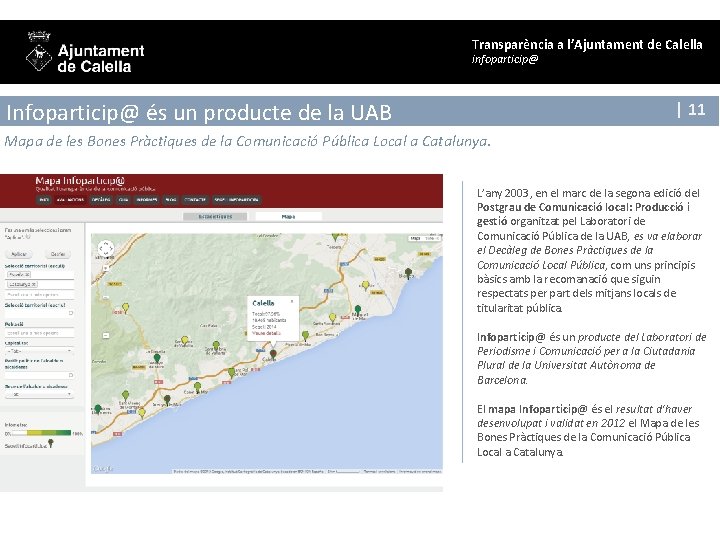The image size is (720, 540).
Task: Switch to the Estadístiques tab
Action: point(215,216)
